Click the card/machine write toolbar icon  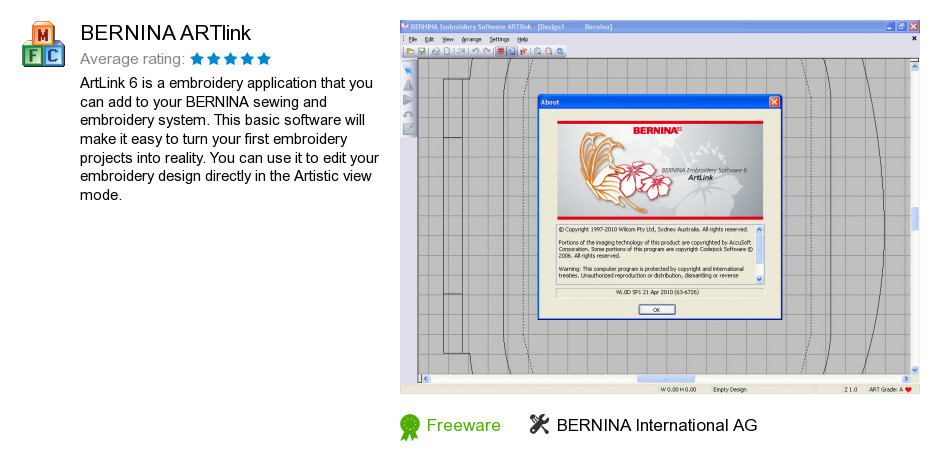point(461,51)
